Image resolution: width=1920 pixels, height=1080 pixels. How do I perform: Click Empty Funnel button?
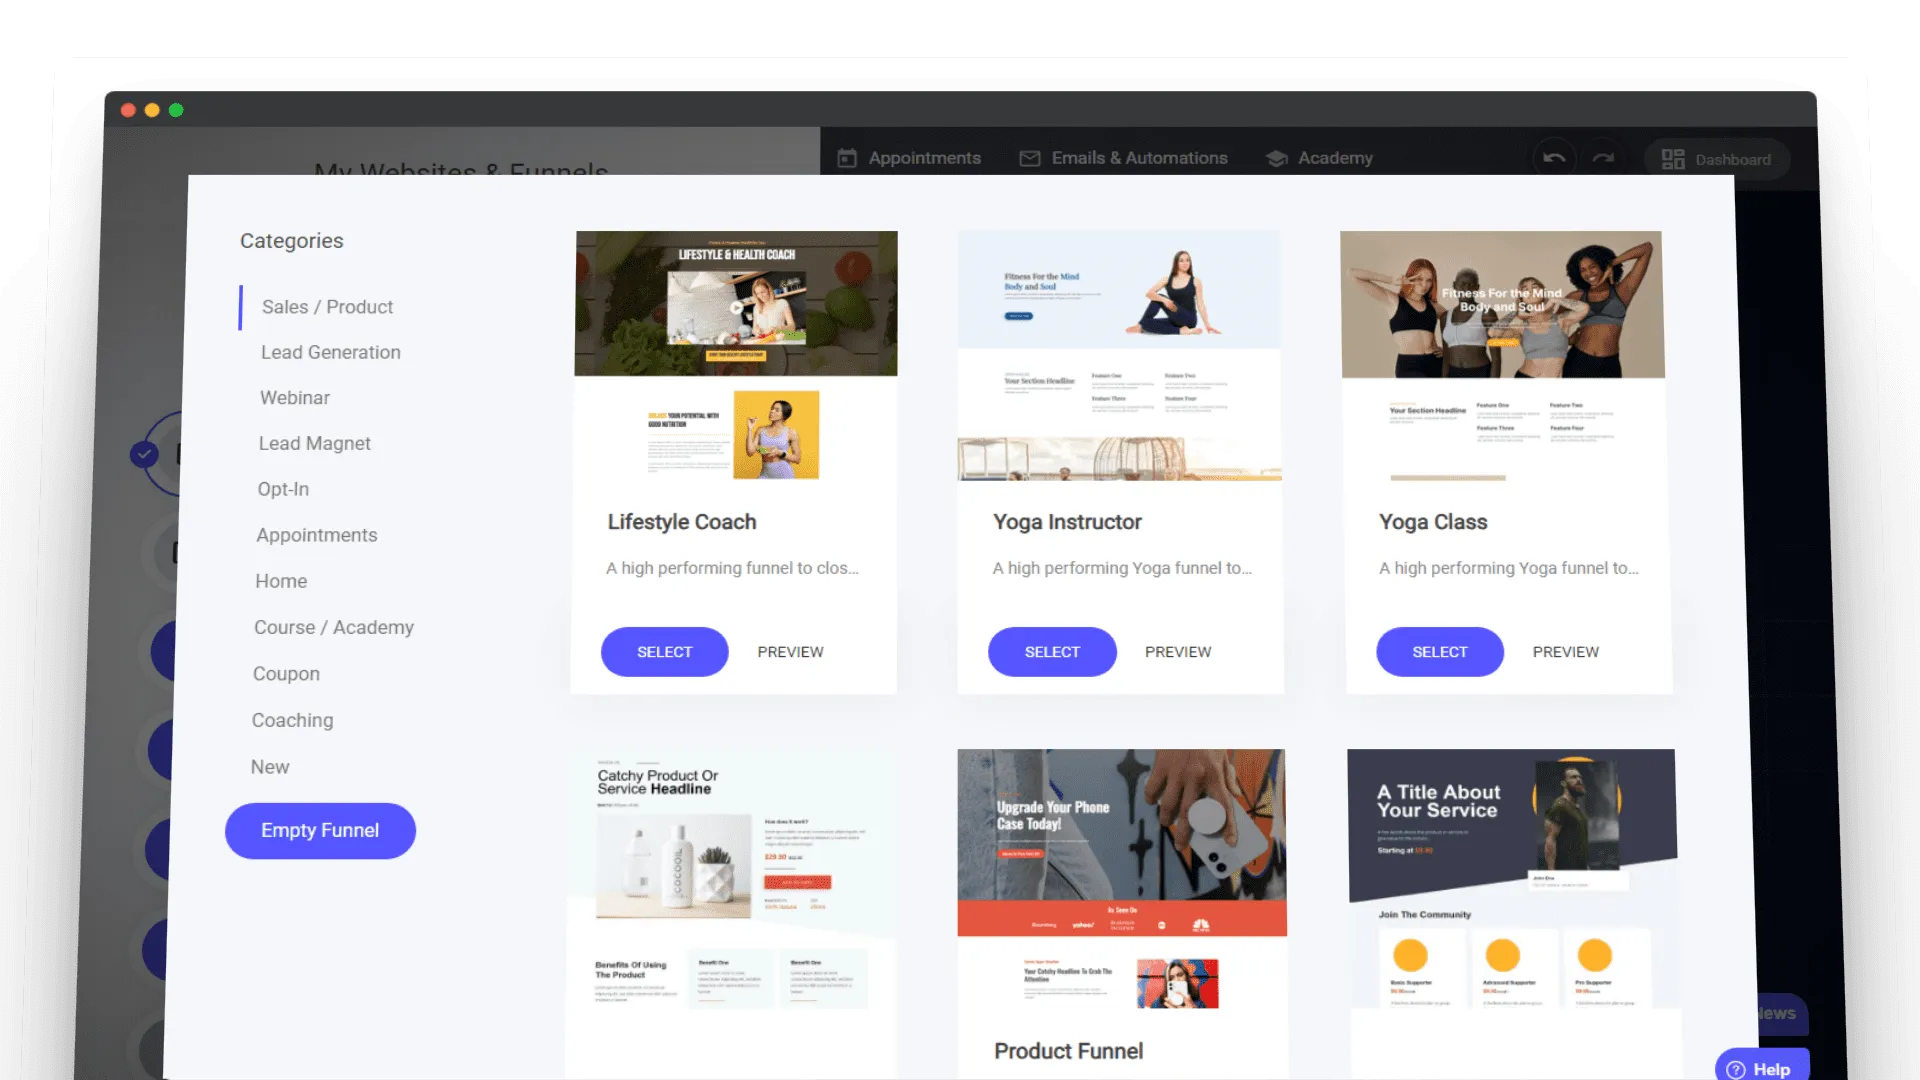(x=318, y=829)
